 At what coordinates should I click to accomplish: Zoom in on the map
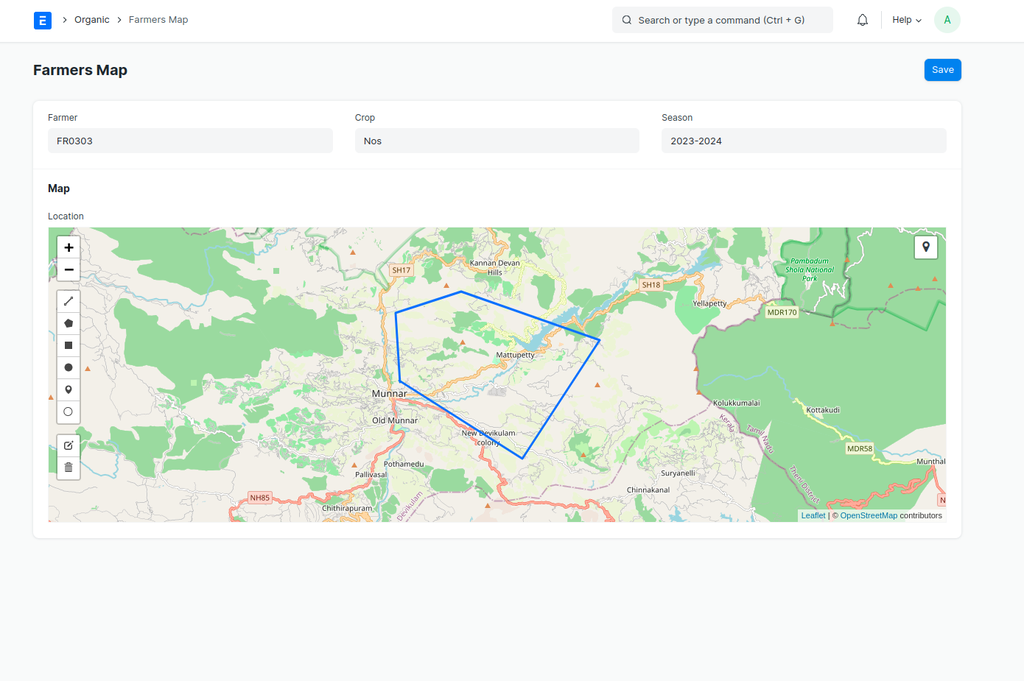[68, 247]
